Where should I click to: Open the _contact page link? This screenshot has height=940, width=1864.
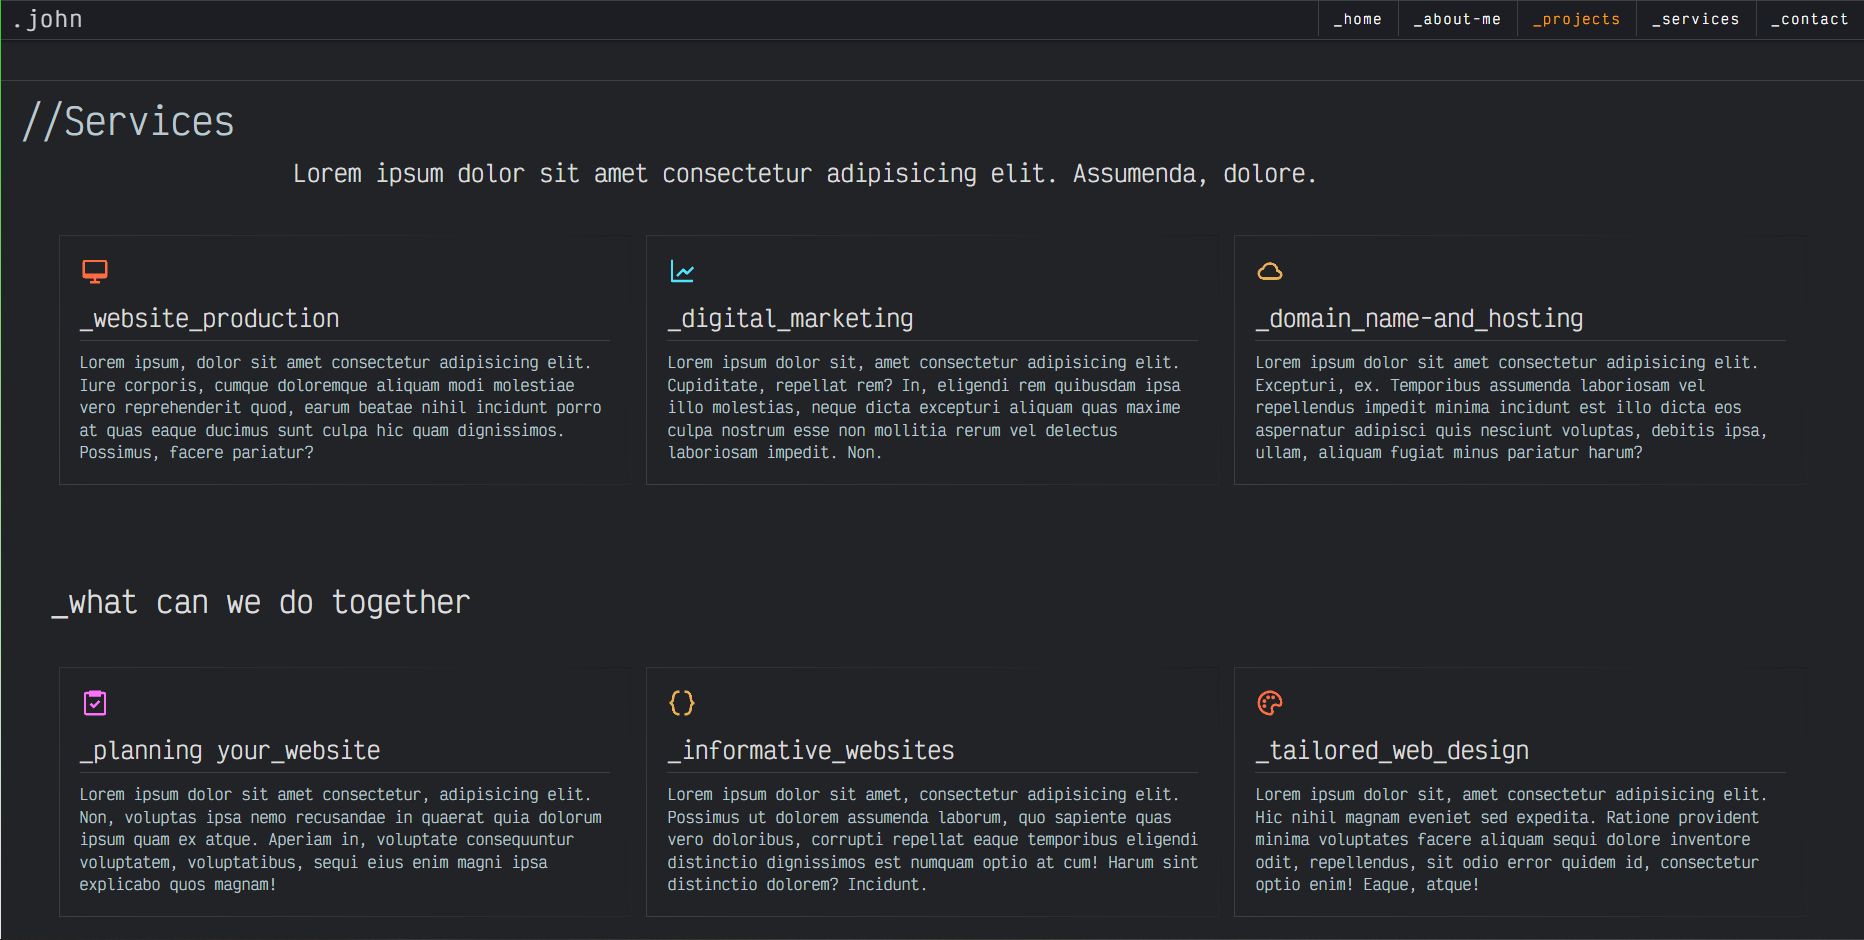(x=1809, y=19)
